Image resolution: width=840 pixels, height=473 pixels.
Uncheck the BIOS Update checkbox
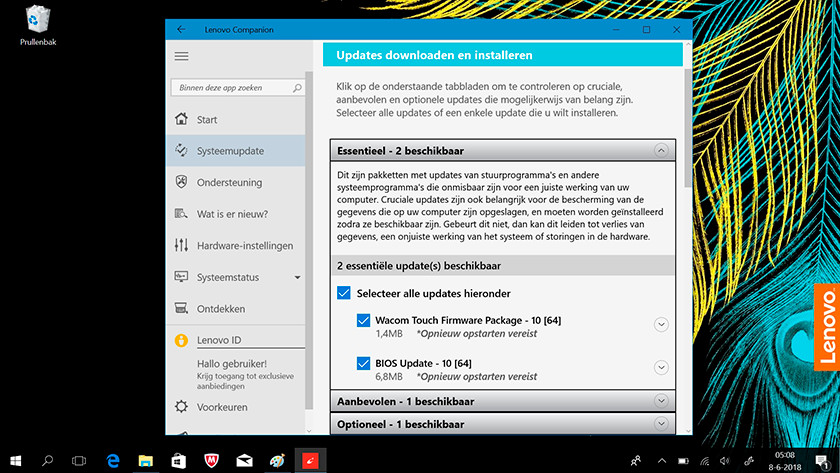click(x=363, y=364)
